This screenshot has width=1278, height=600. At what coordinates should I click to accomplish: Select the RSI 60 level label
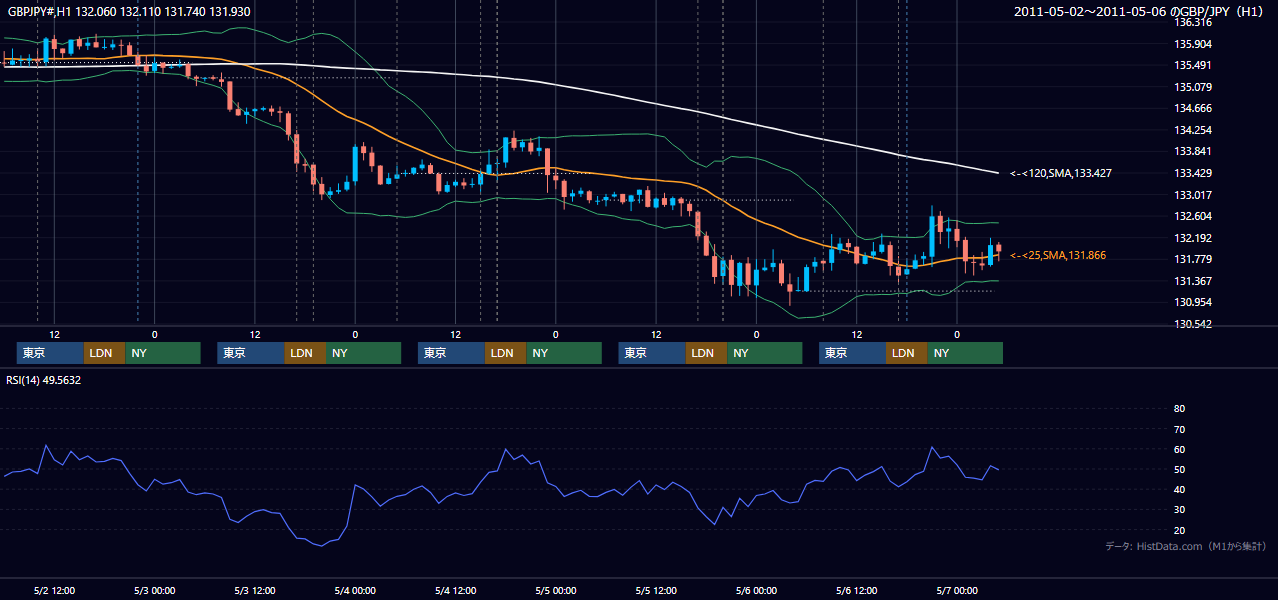(1179, 449)
